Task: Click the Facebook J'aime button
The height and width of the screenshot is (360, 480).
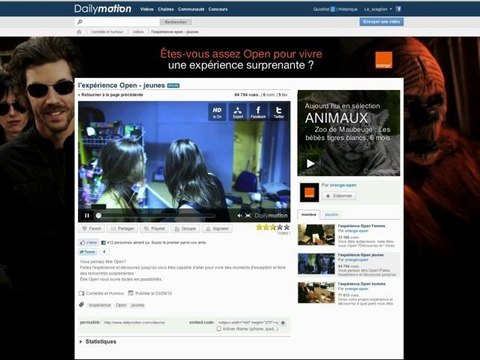Action: 88,243
